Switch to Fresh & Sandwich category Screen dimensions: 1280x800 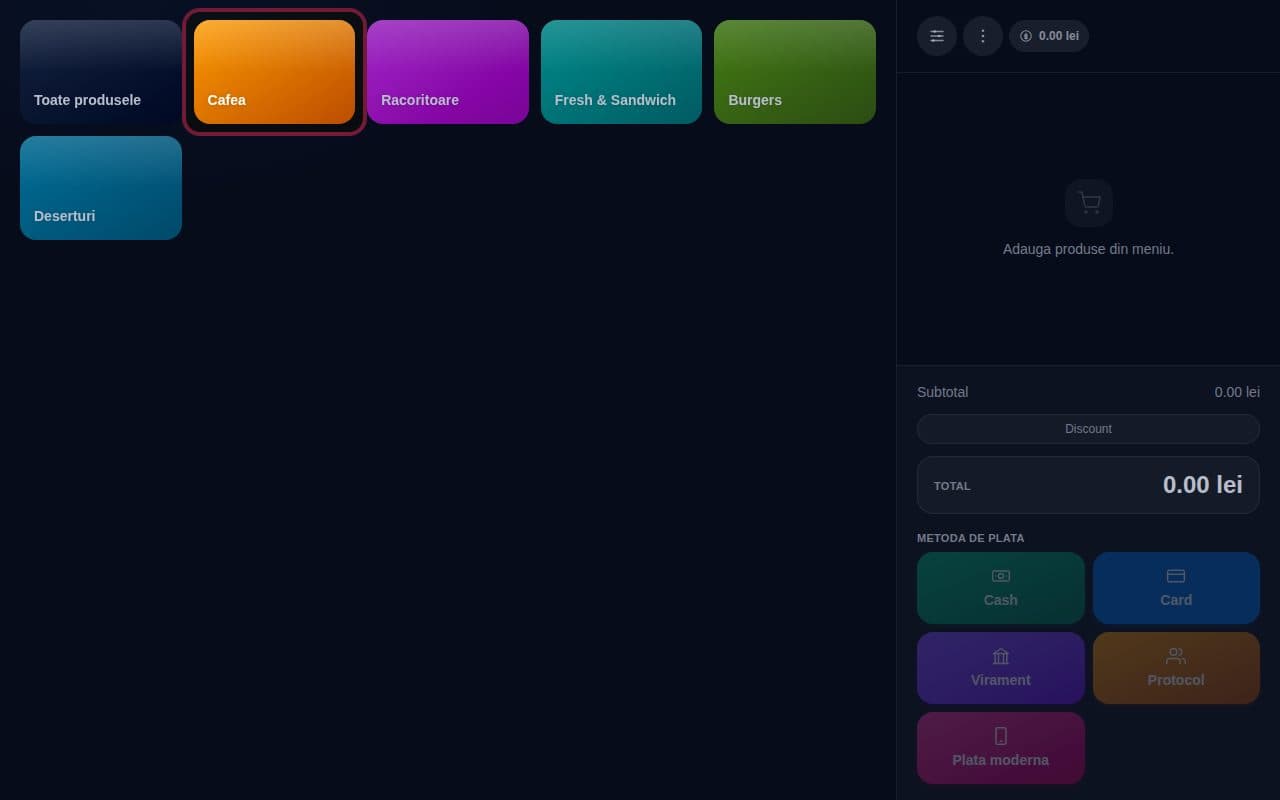(x=621, y=72)
